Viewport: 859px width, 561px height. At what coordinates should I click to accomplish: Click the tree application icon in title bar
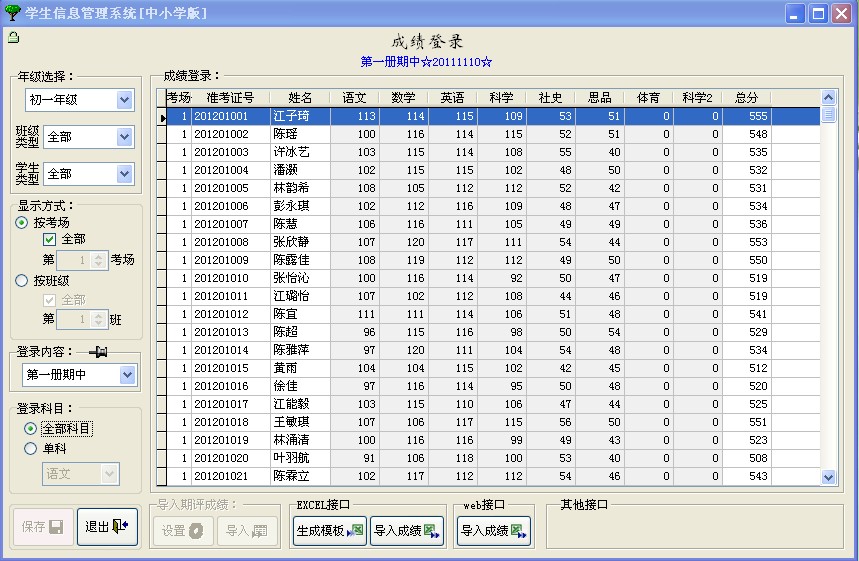click(x=12, y=13)
